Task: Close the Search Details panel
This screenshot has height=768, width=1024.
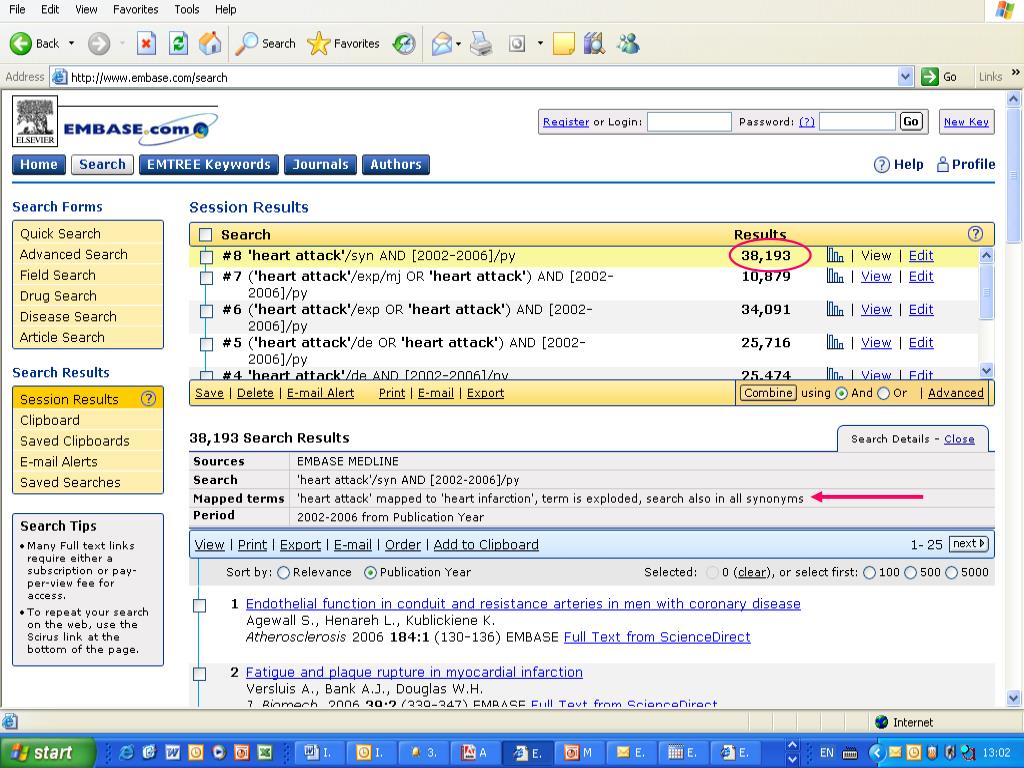Action: point(959,439)
